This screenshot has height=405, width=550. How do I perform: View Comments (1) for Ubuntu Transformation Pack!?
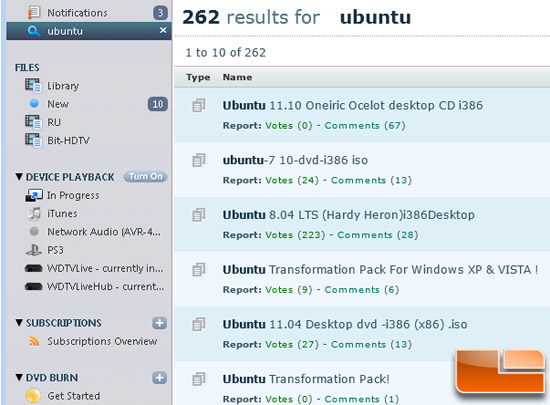[362, 399]
